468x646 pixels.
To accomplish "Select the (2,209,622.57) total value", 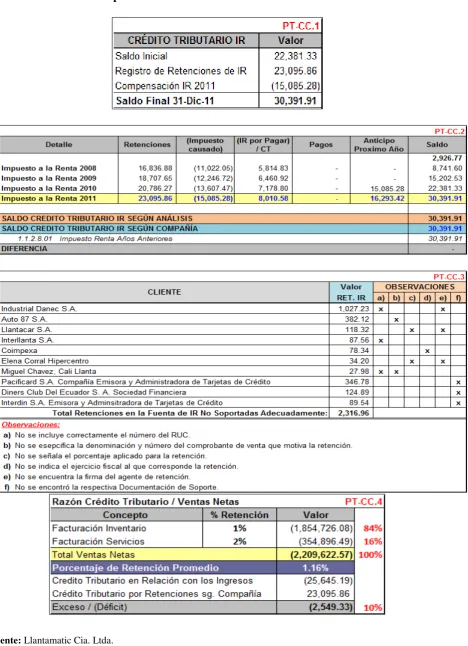I will pos(321,555).
